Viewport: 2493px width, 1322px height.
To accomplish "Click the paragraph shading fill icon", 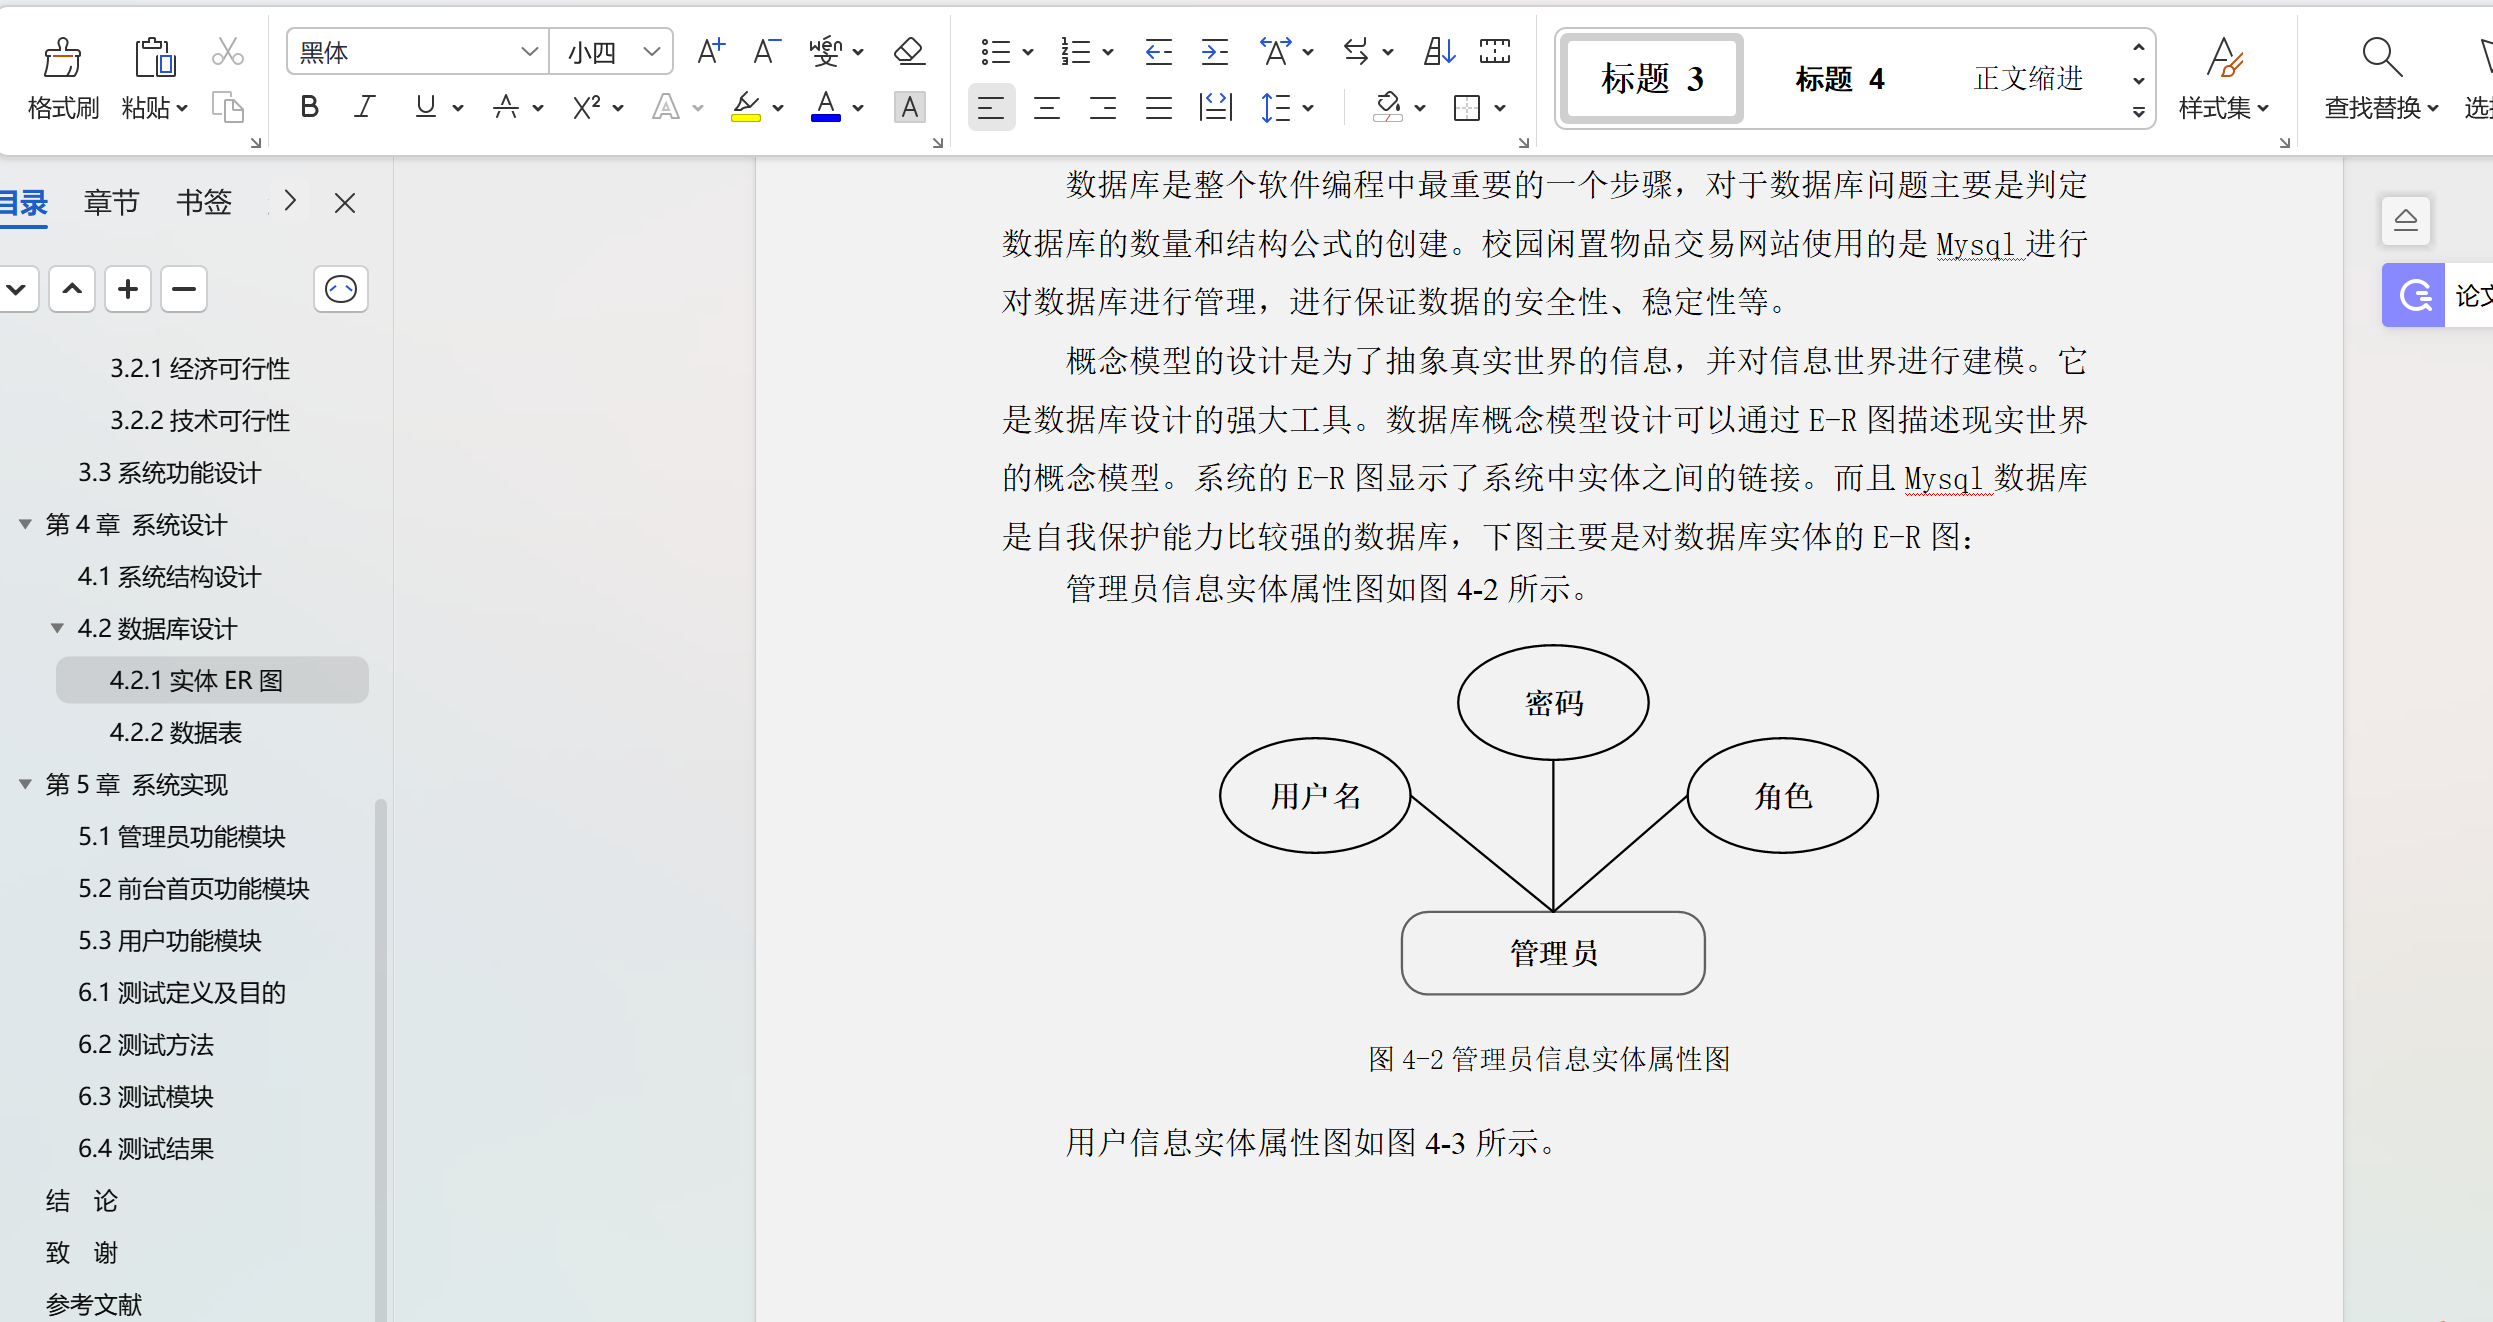I will point(1387,106).
